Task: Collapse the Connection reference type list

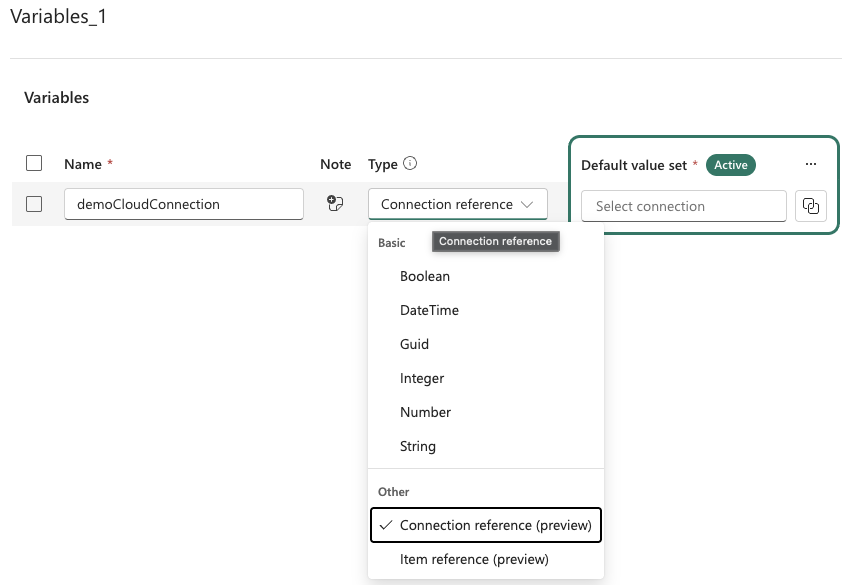Action: tap(528, 203)
